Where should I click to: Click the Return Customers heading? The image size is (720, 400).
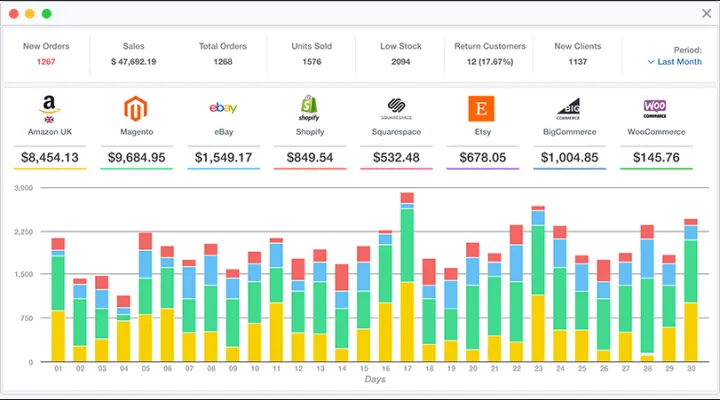coord(490,46)
